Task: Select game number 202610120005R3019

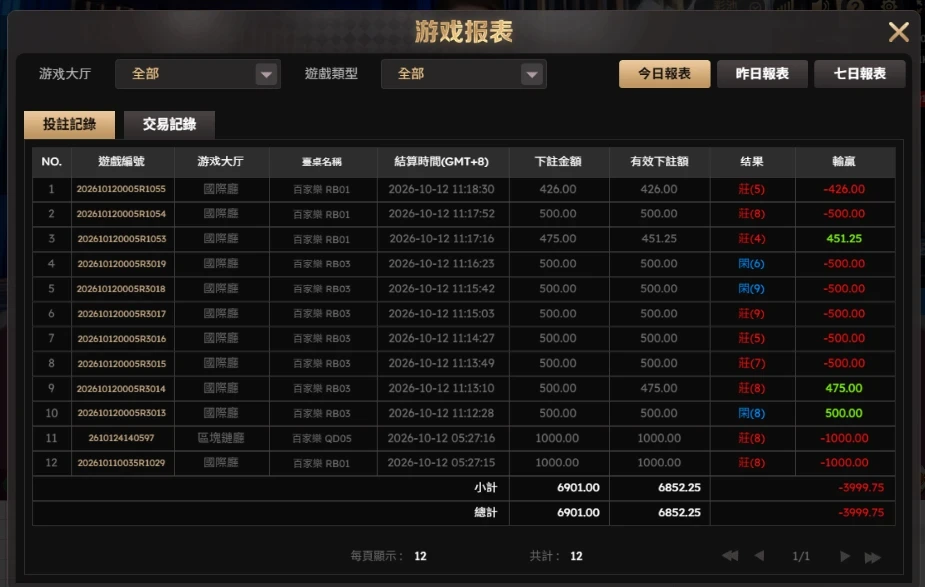Action: 122,264
